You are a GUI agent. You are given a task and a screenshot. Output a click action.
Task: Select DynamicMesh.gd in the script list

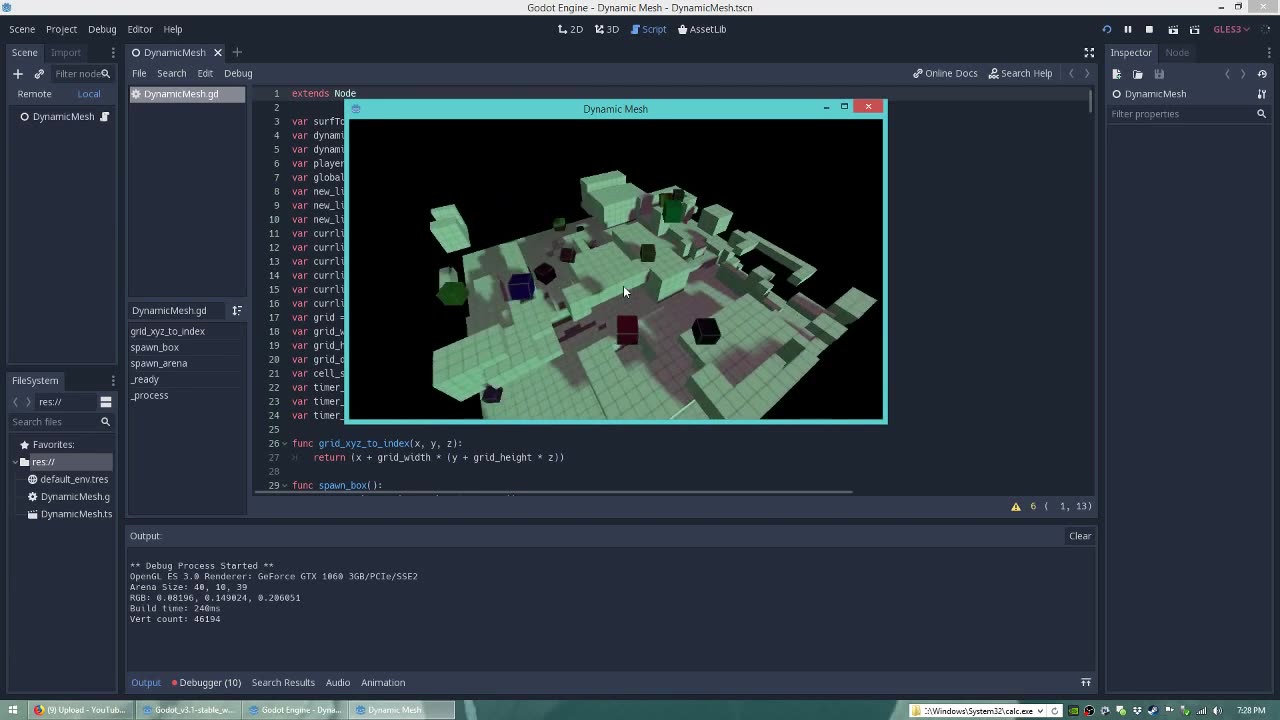pyautogui.click(x=186, y=94)
